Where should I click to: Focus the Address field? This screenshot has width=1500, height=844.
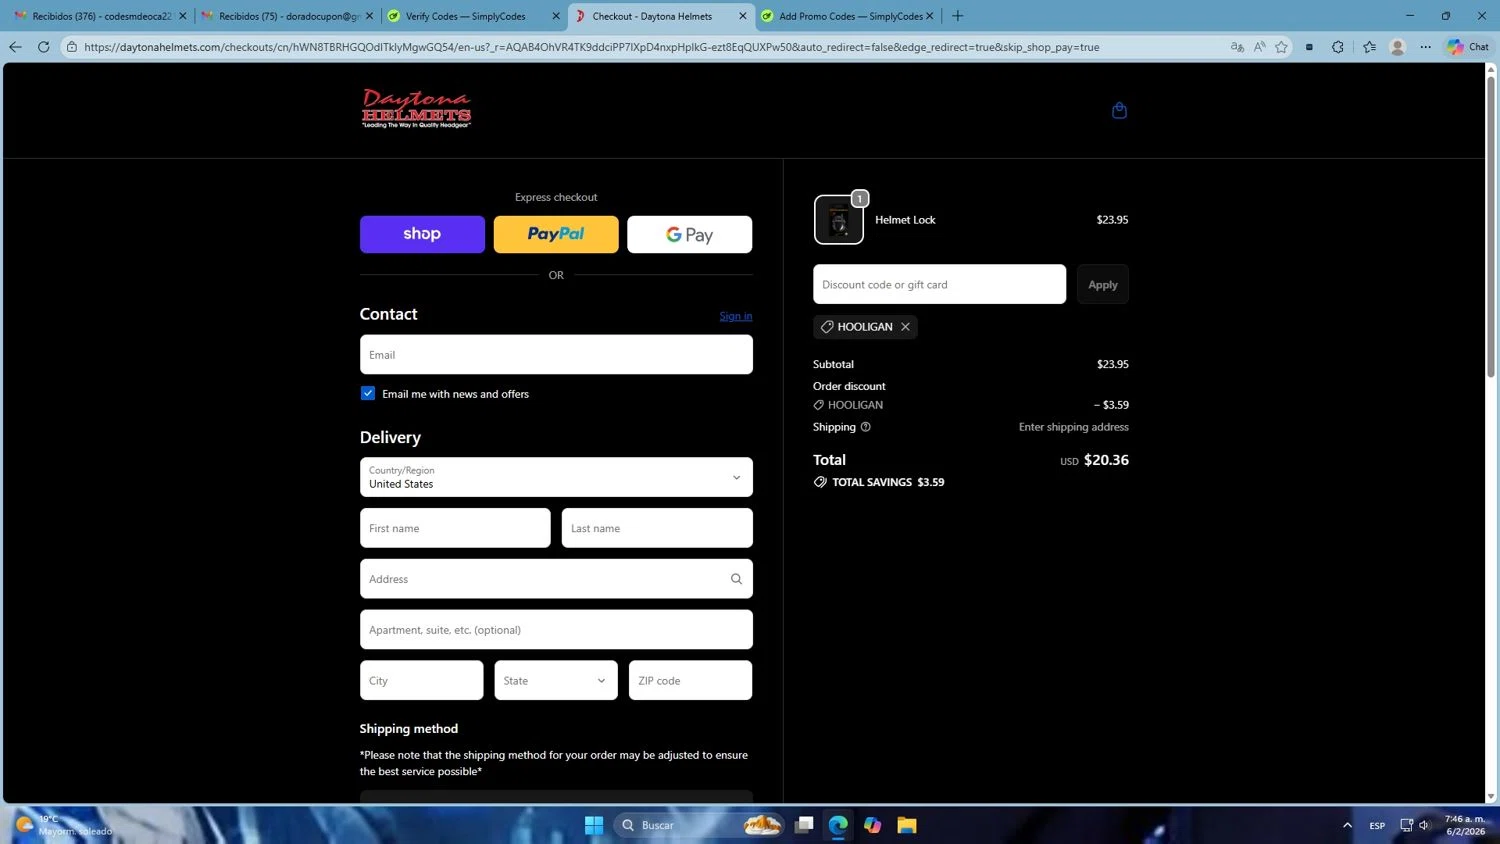pos(556,579)
